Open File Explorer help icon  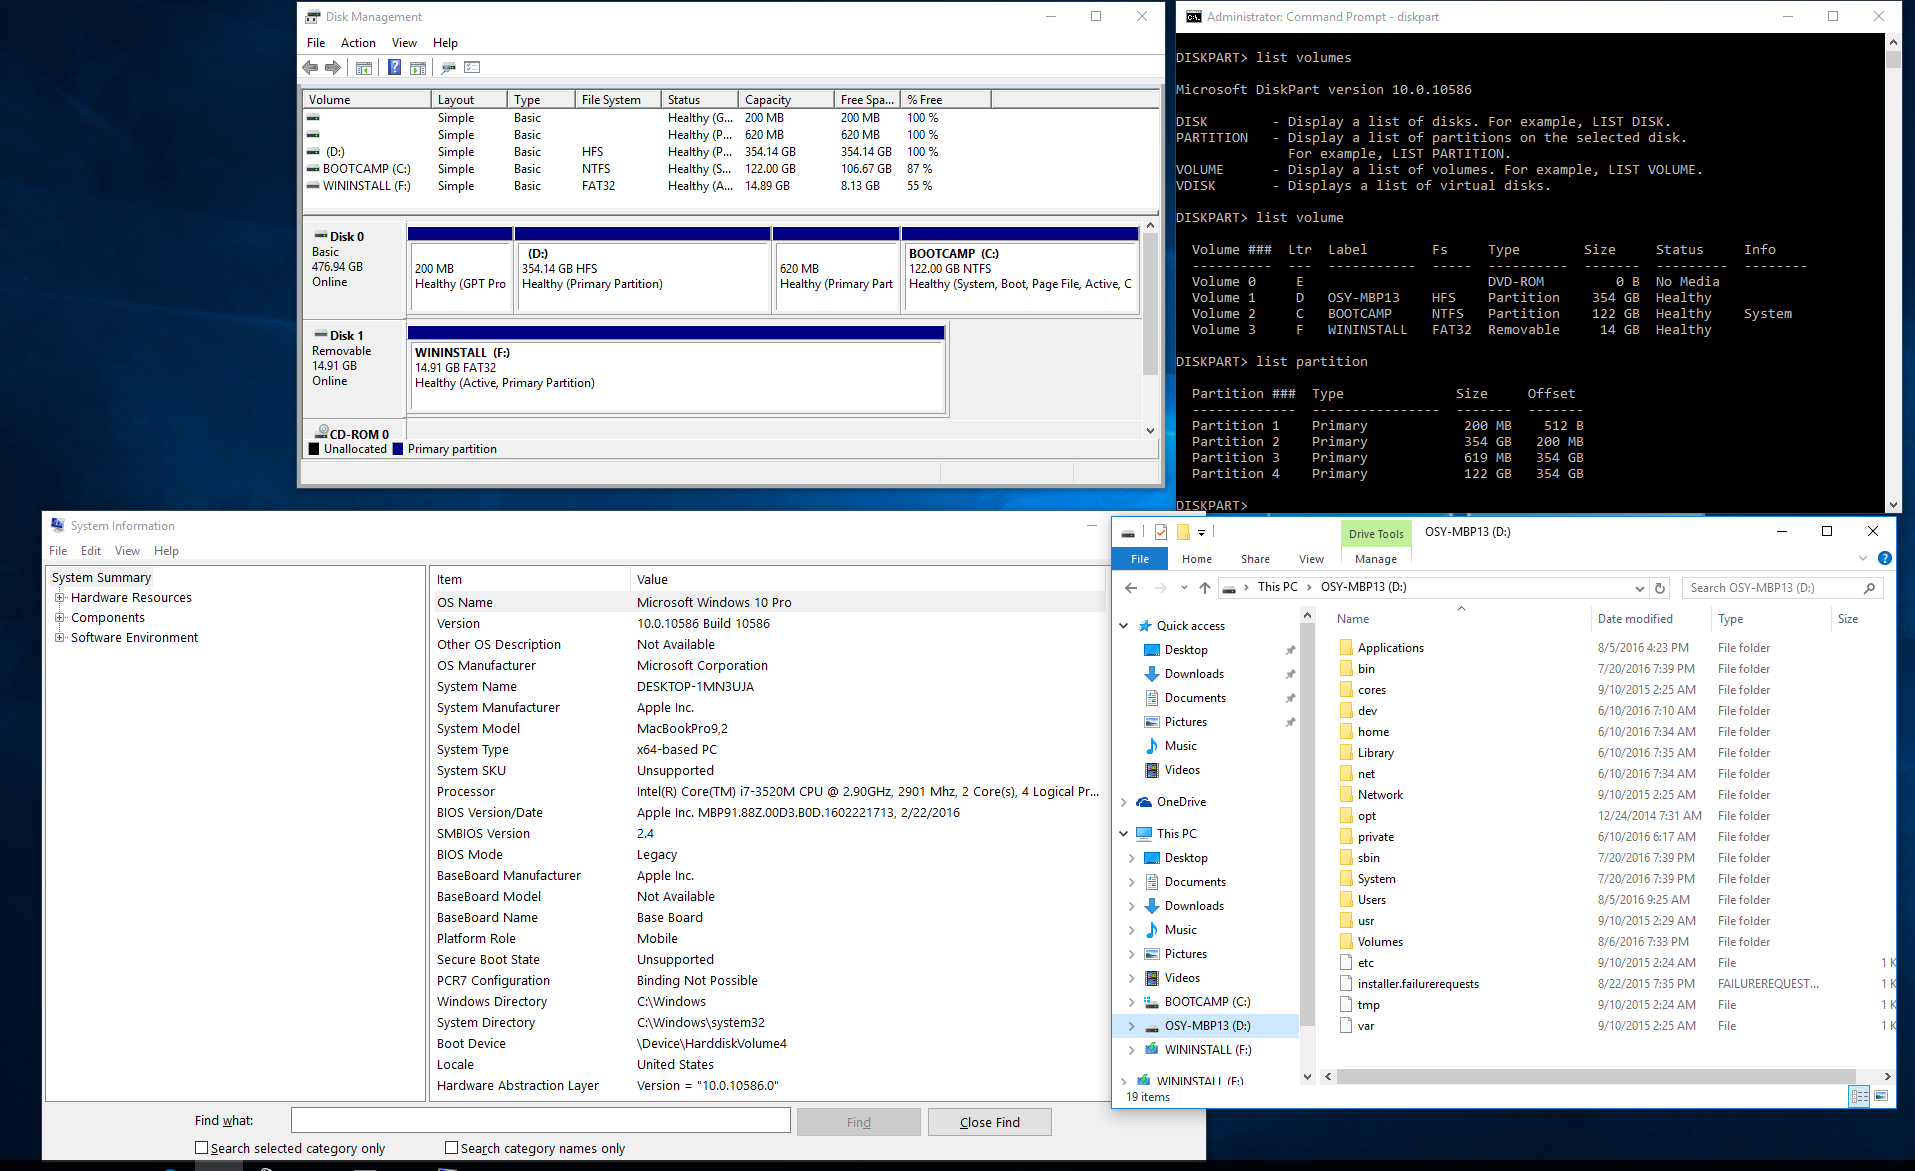tap(1884, 559)
